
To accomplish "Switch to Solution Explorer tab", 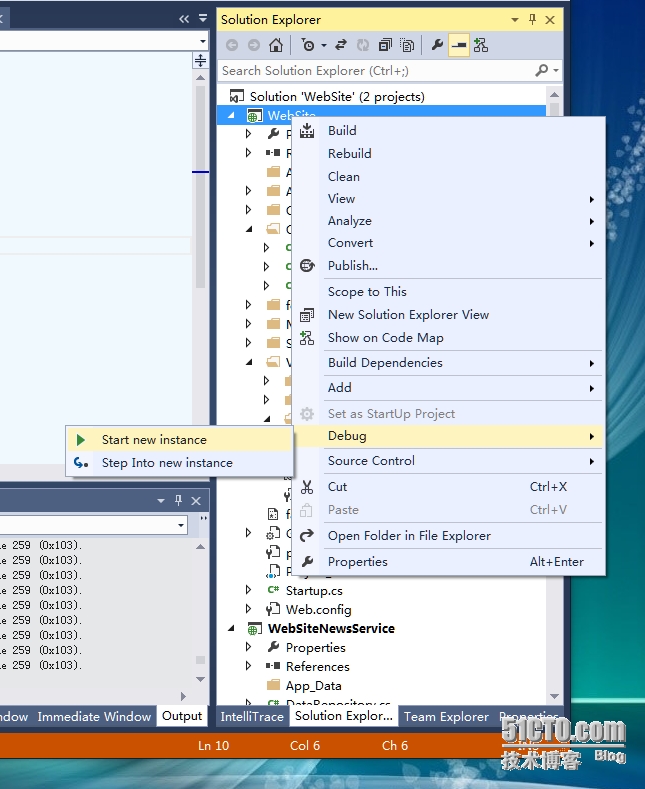I will [x=344, y=716].
